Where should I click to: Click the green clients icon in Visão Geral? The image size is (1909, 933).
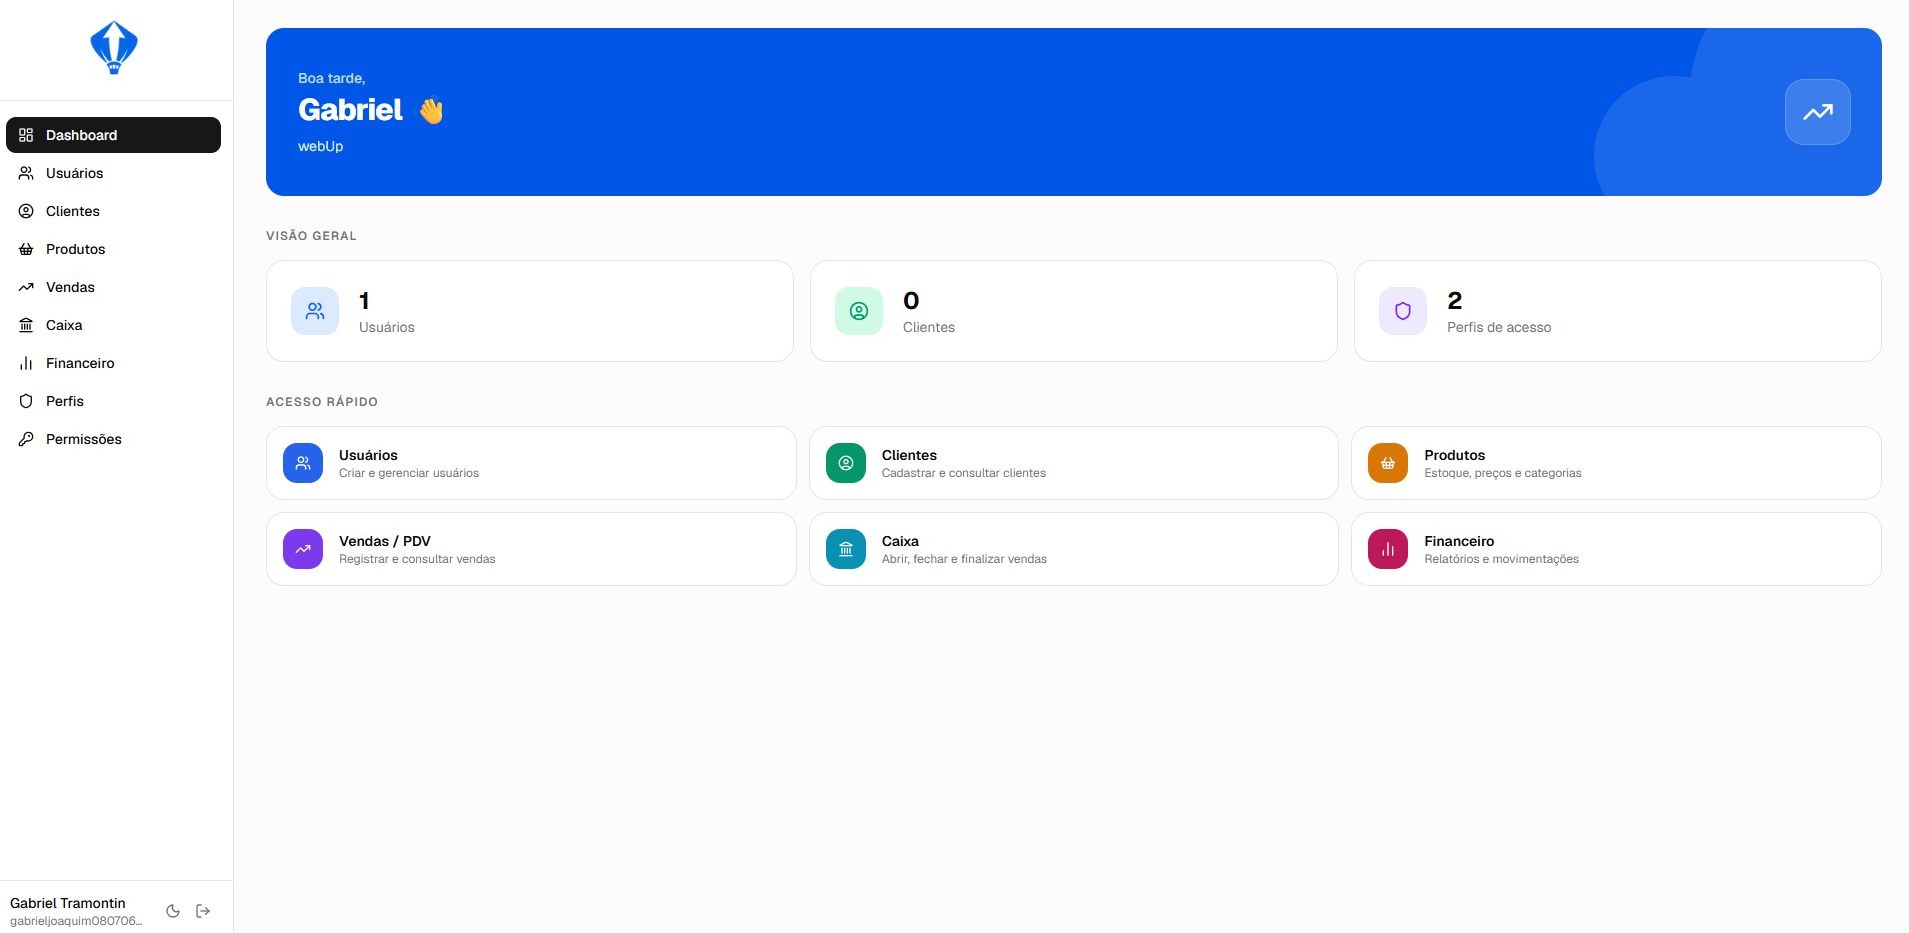(x=859, y=311)
